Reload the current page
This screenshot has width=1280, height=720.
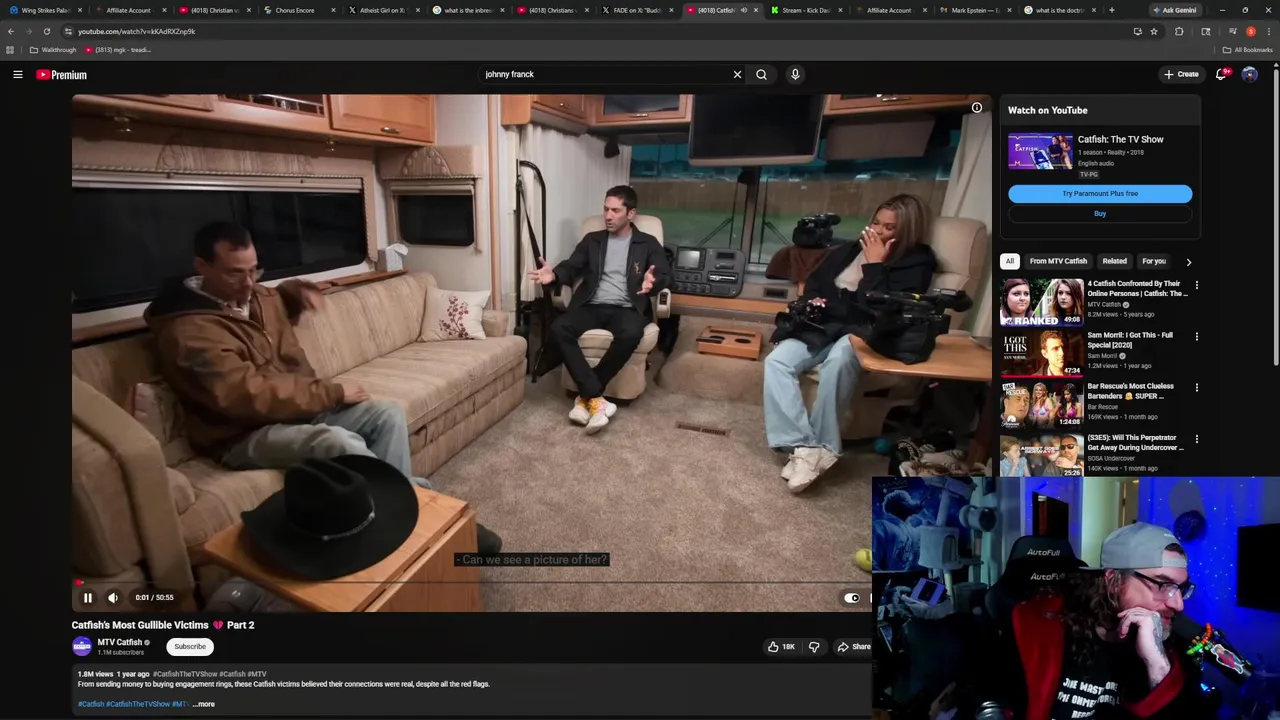[46, 31]
